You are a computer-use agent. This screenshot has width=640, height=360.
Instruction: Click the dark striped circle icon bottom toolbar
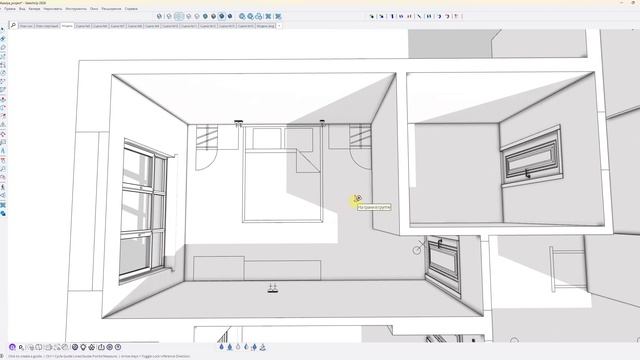coord(75,347)
